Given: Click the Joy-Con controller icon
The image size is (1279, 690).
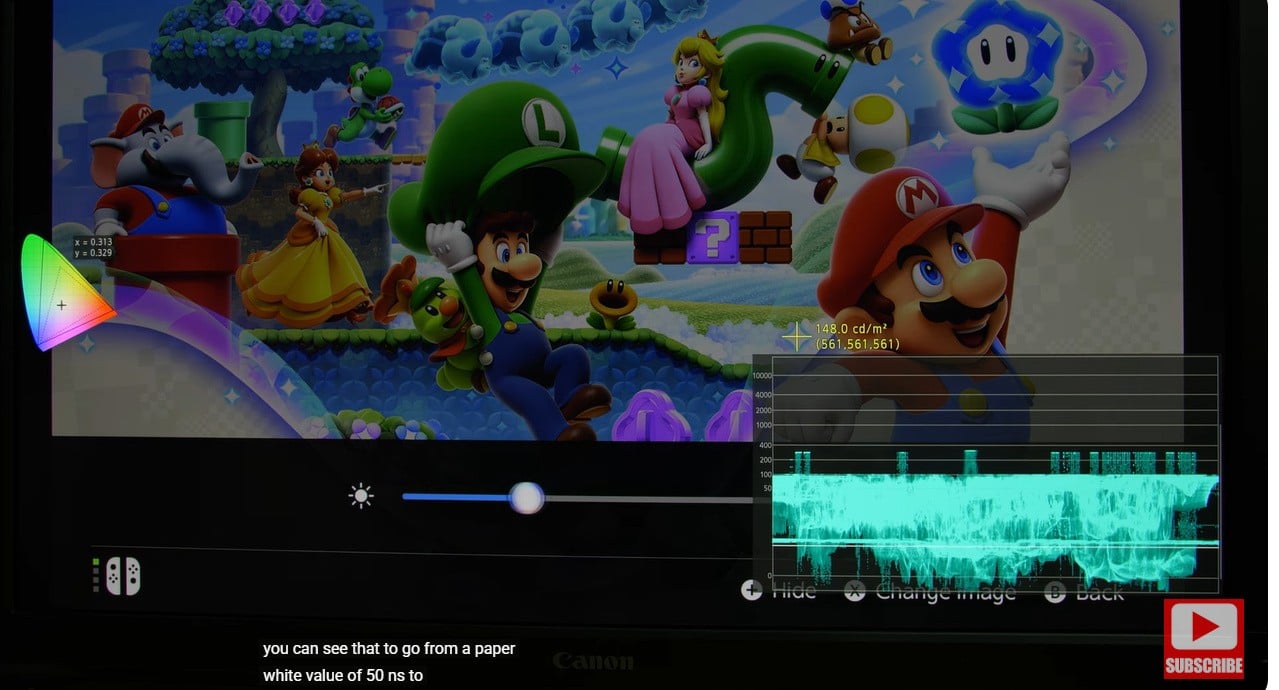Looking at the screenshot, I should coord(124,575).
